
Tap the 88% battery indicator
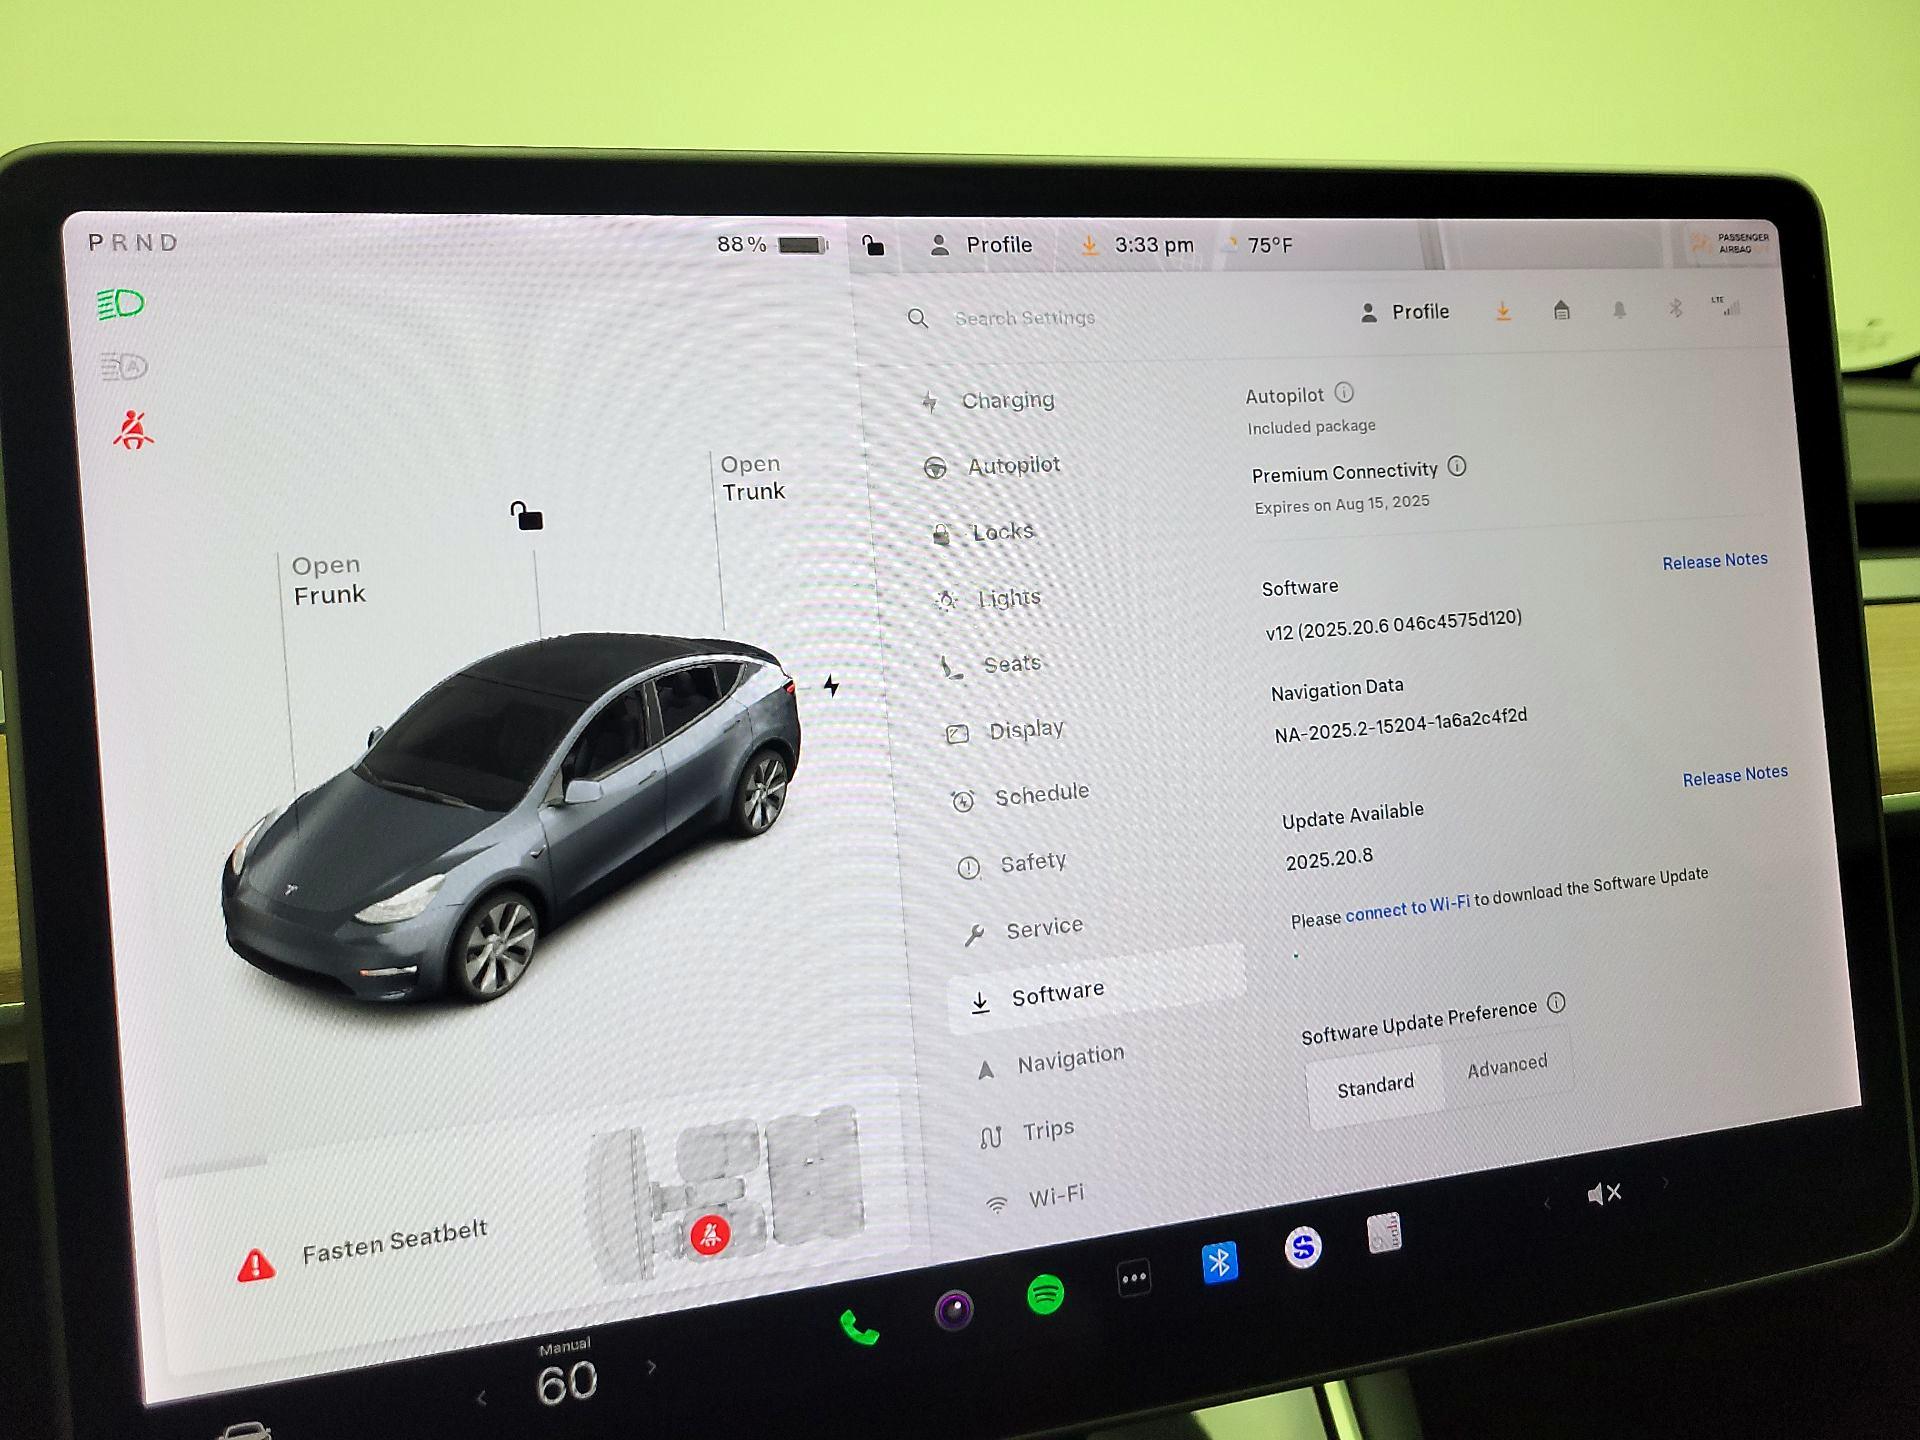click(771, 245)
